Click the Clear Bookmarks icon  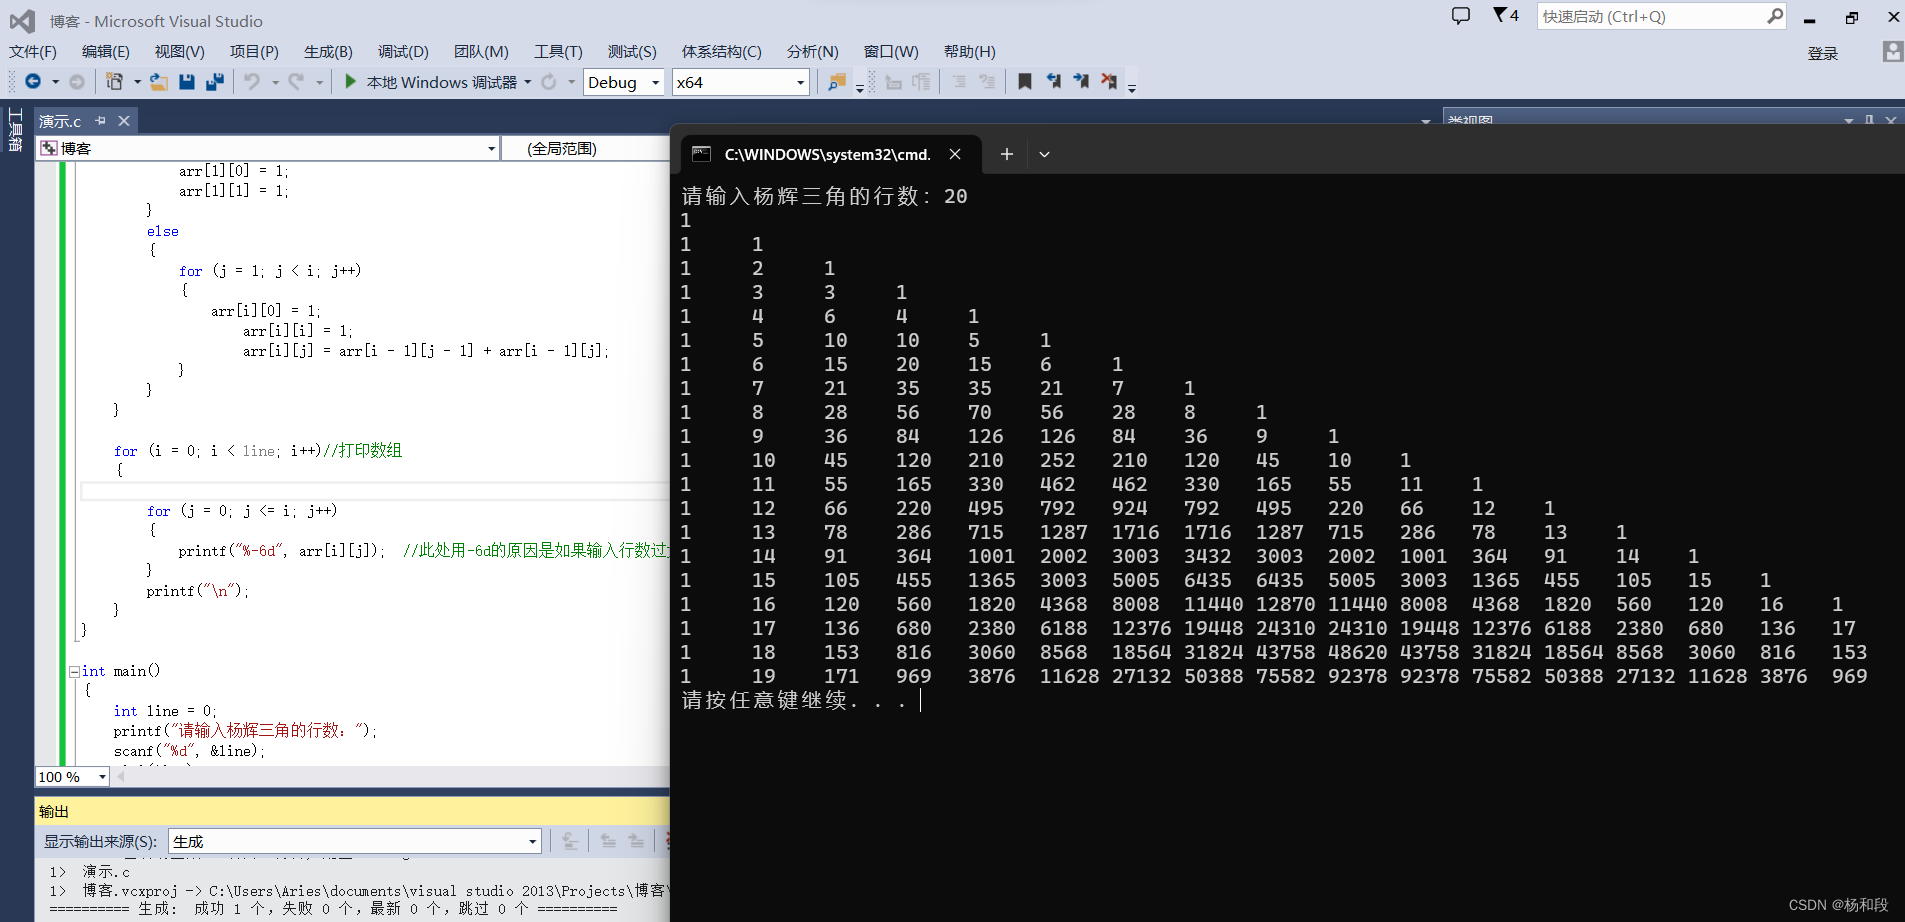click(x=1109, y=82)
